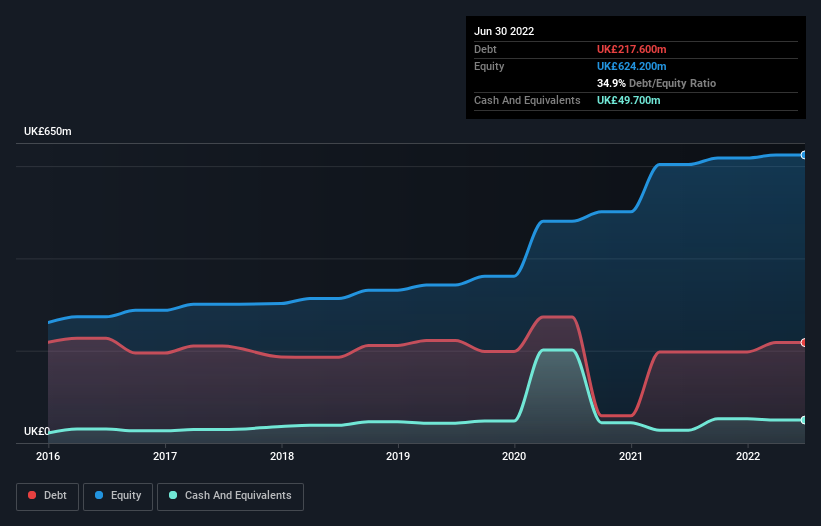
Task: Select the red Debt endpoint marker
Action: [x=803, y=343]
